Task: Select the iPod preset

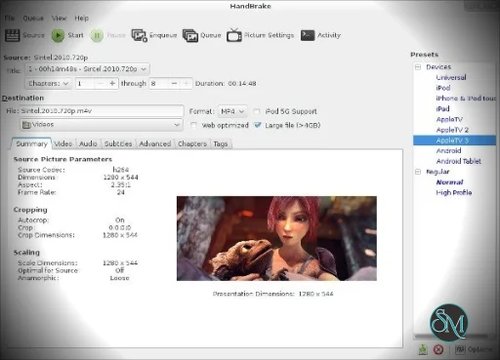Action: (443, 88)
